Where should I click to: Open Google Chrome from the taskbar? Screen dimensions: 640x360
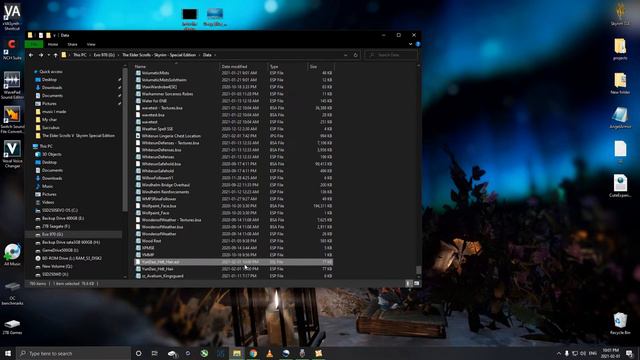[253, 353]
